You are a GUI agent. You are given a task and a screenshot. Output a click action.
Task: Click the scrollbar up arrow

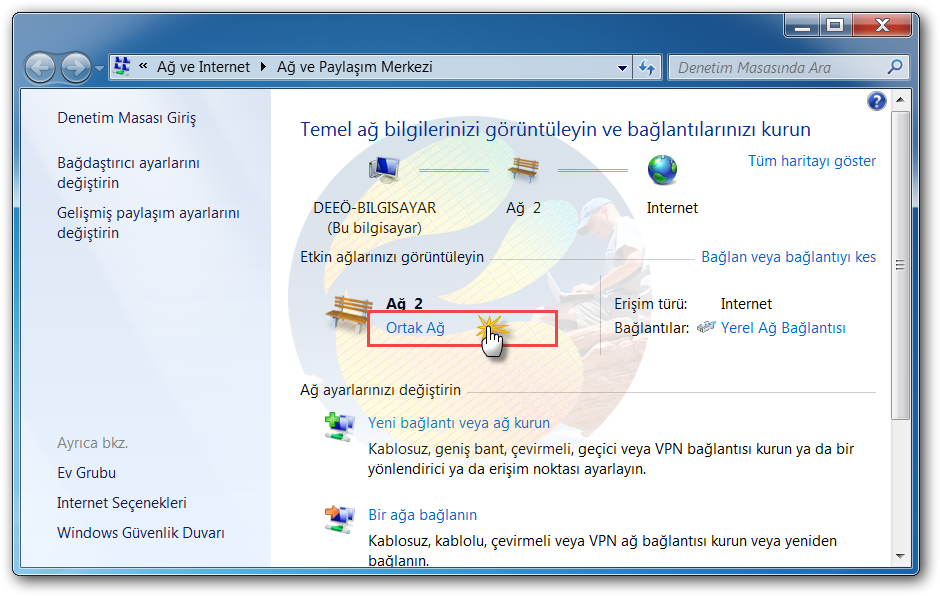[x=900, y=100]
